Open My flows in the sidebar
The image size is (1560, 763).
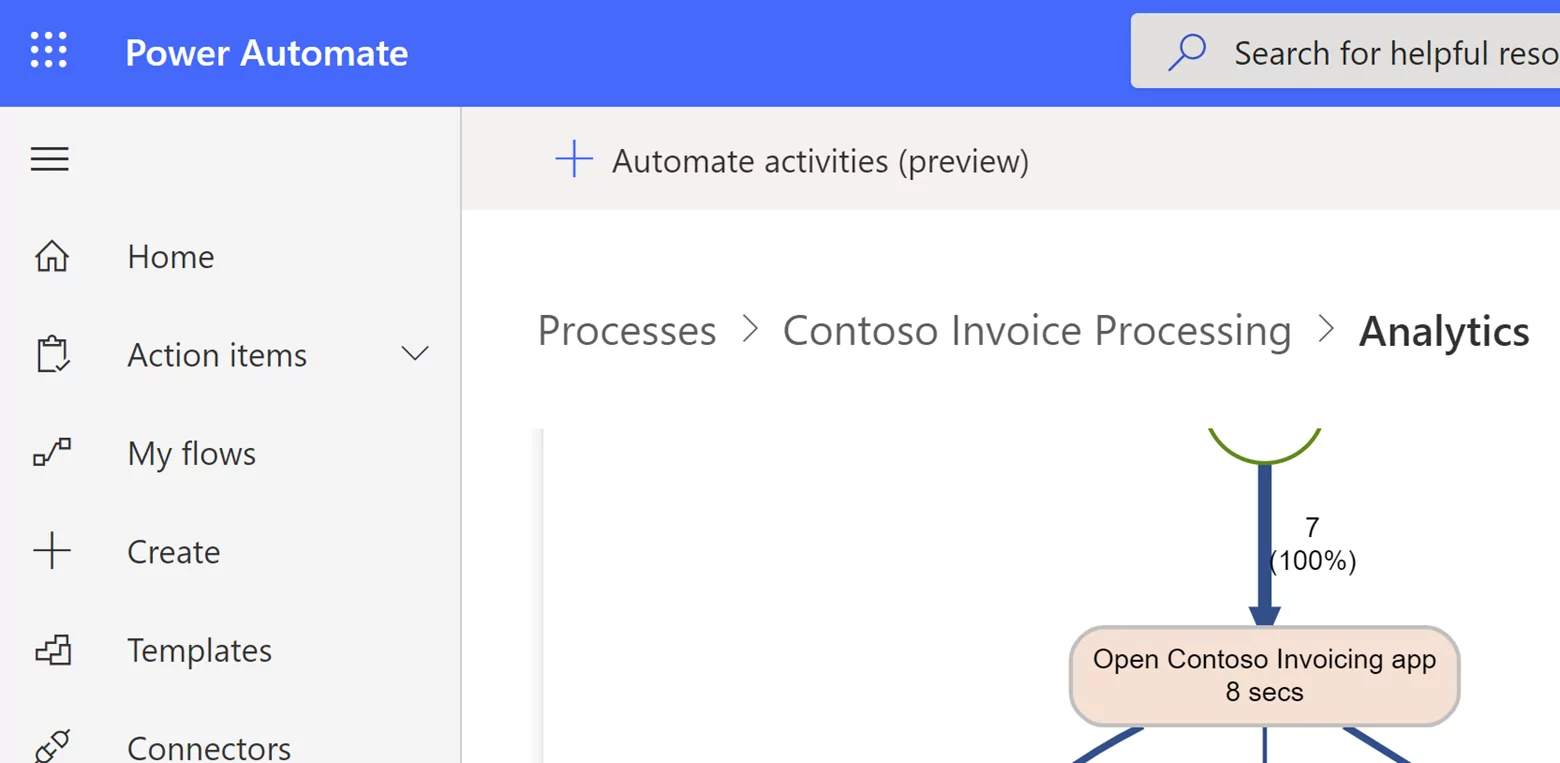coord(192,454)
